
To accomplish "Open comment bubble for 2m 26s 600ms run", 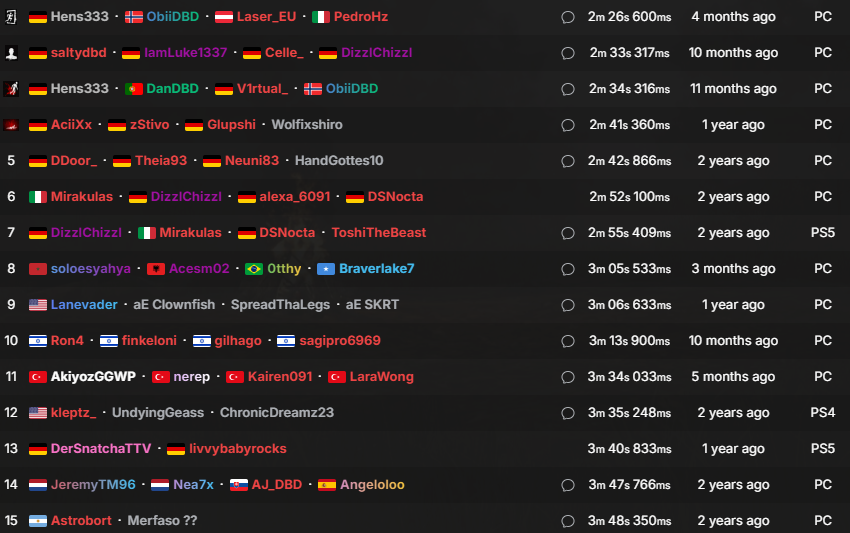I will pyautogui.click(x=568, y=17).
